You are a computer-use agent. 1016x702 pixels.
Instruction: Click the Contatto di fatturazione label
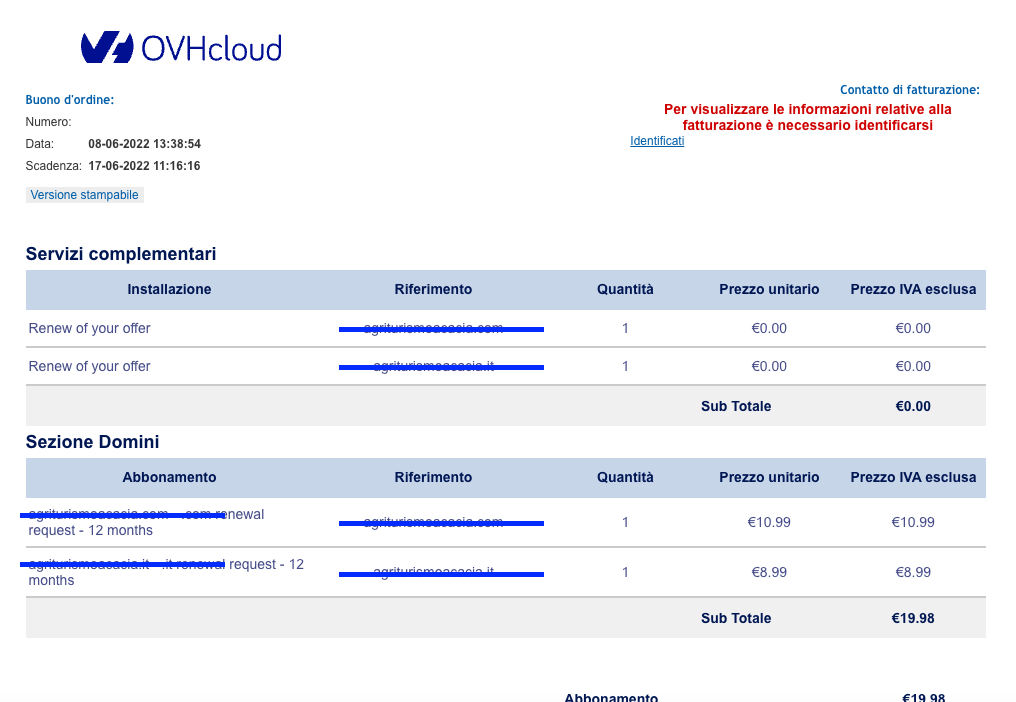pos(909,90)
